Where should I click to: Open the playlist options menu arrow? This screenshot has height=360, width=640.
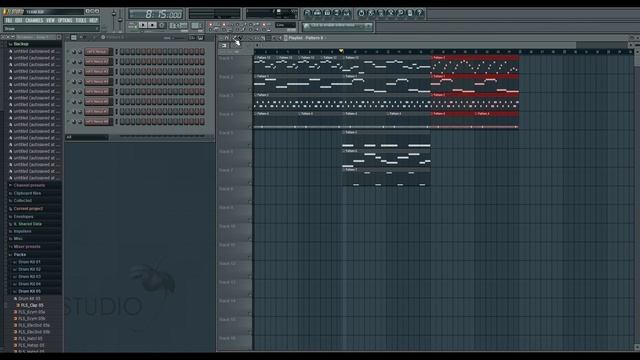pyautogui.click(x=220, y=38)
